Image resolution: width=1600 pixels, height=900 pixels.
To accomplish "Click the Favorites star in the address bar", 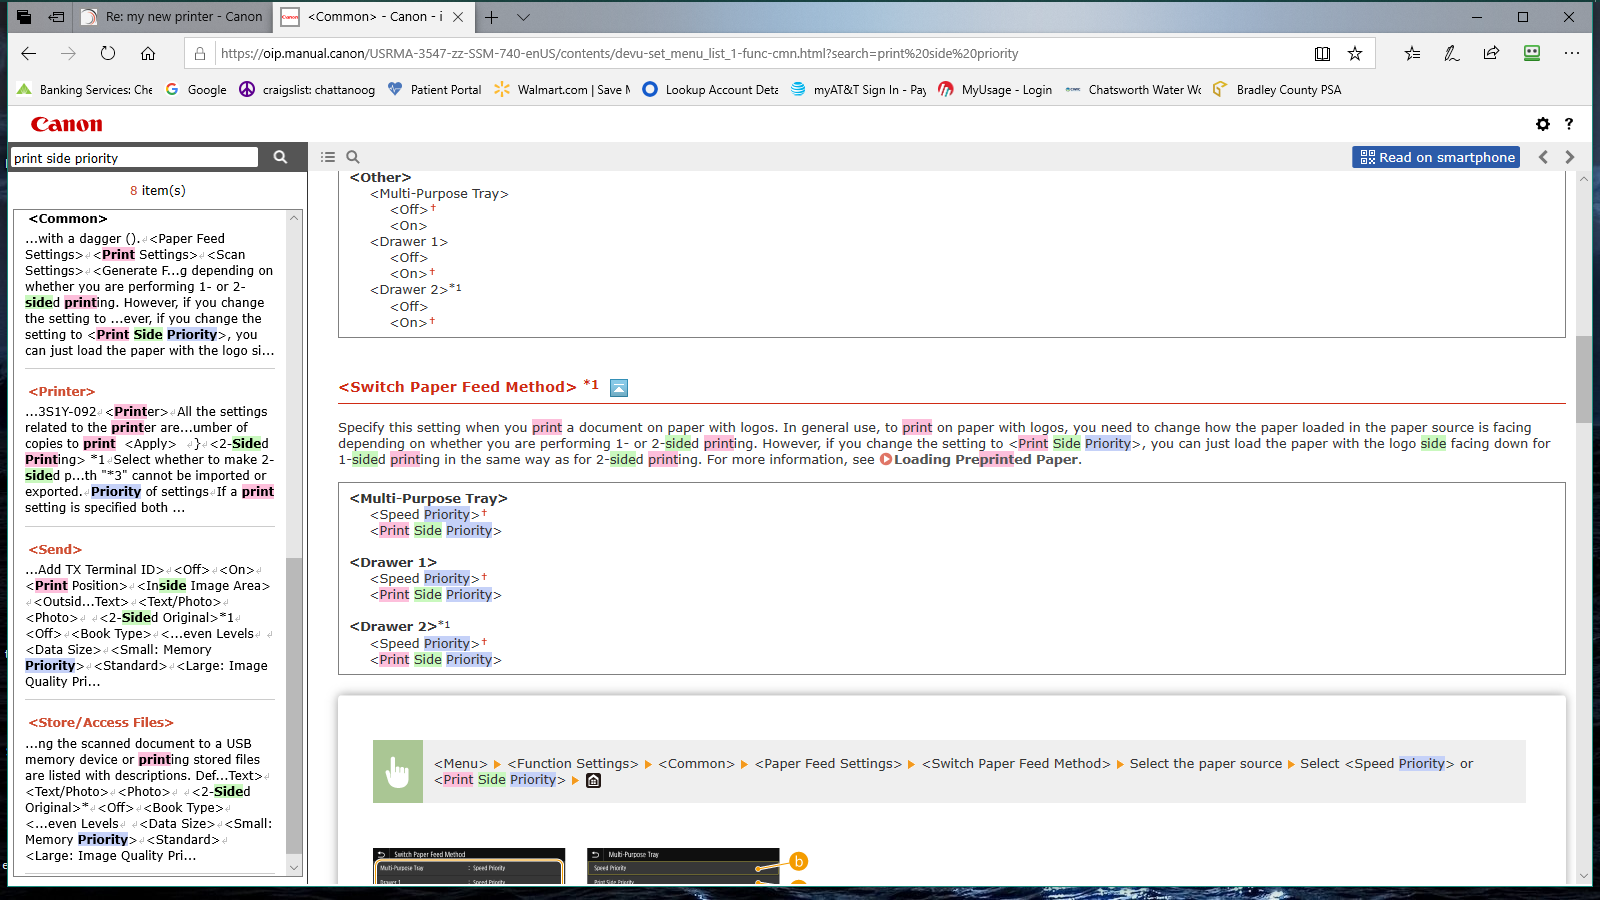I will 1355,53.
